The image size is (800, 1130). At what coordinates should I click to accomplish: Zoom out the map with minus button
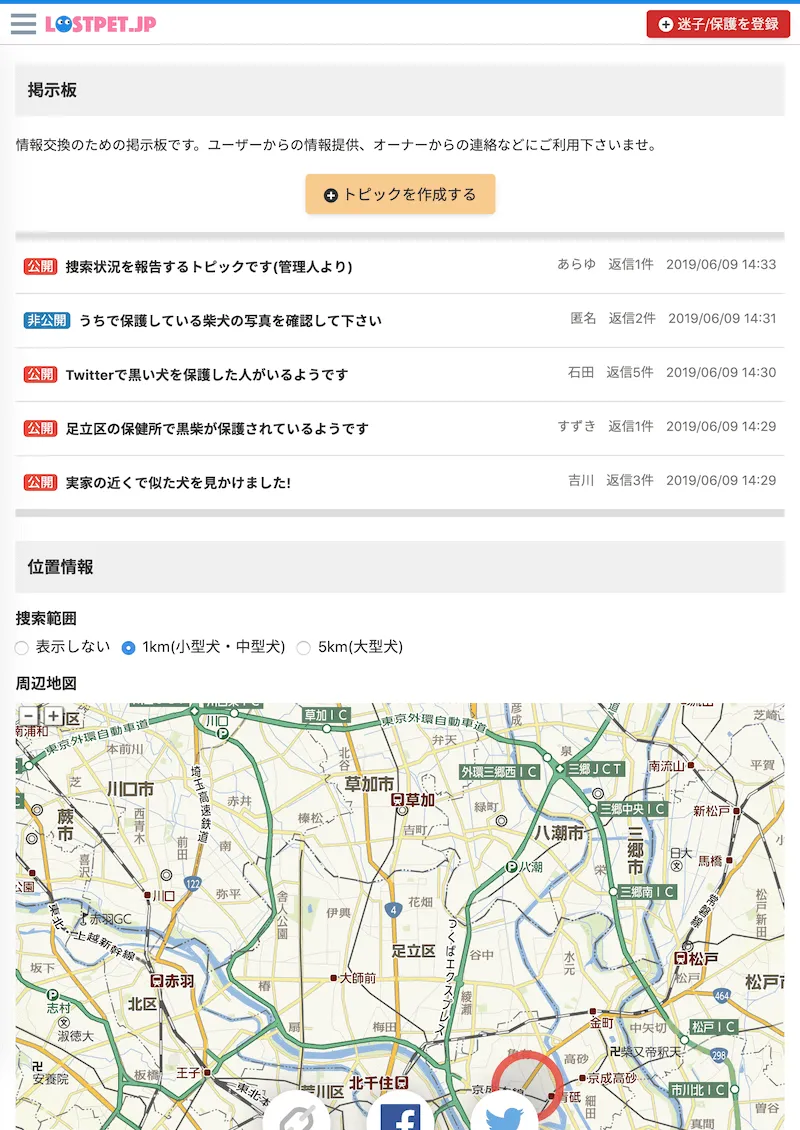pos(29,716)
